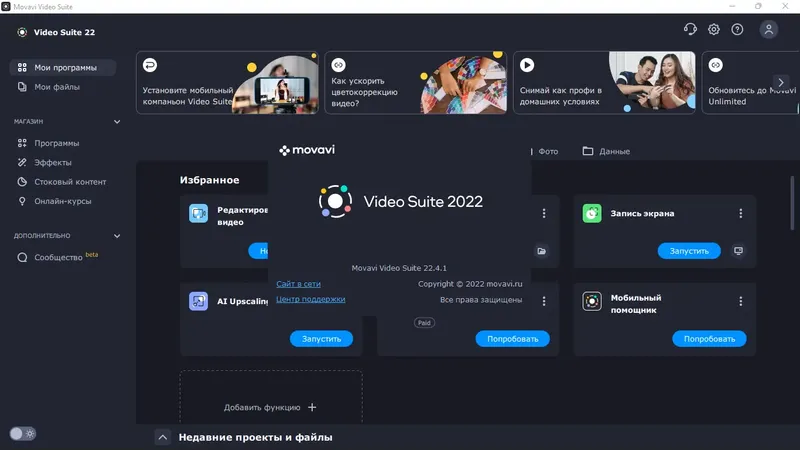Screen dimensions: 800x450
Task: Show next promo banner with right arrow
Action: [x=781, y=82]
